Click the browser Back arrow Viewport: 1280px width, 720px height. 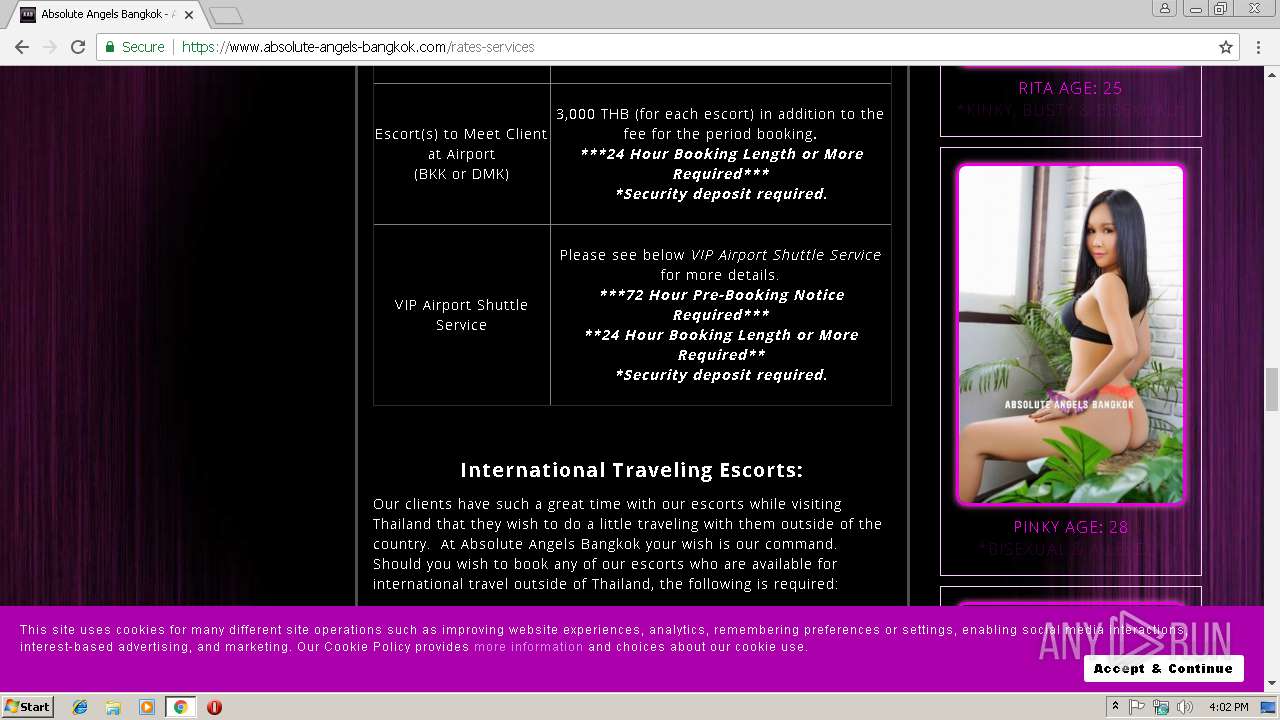(22, 47)
